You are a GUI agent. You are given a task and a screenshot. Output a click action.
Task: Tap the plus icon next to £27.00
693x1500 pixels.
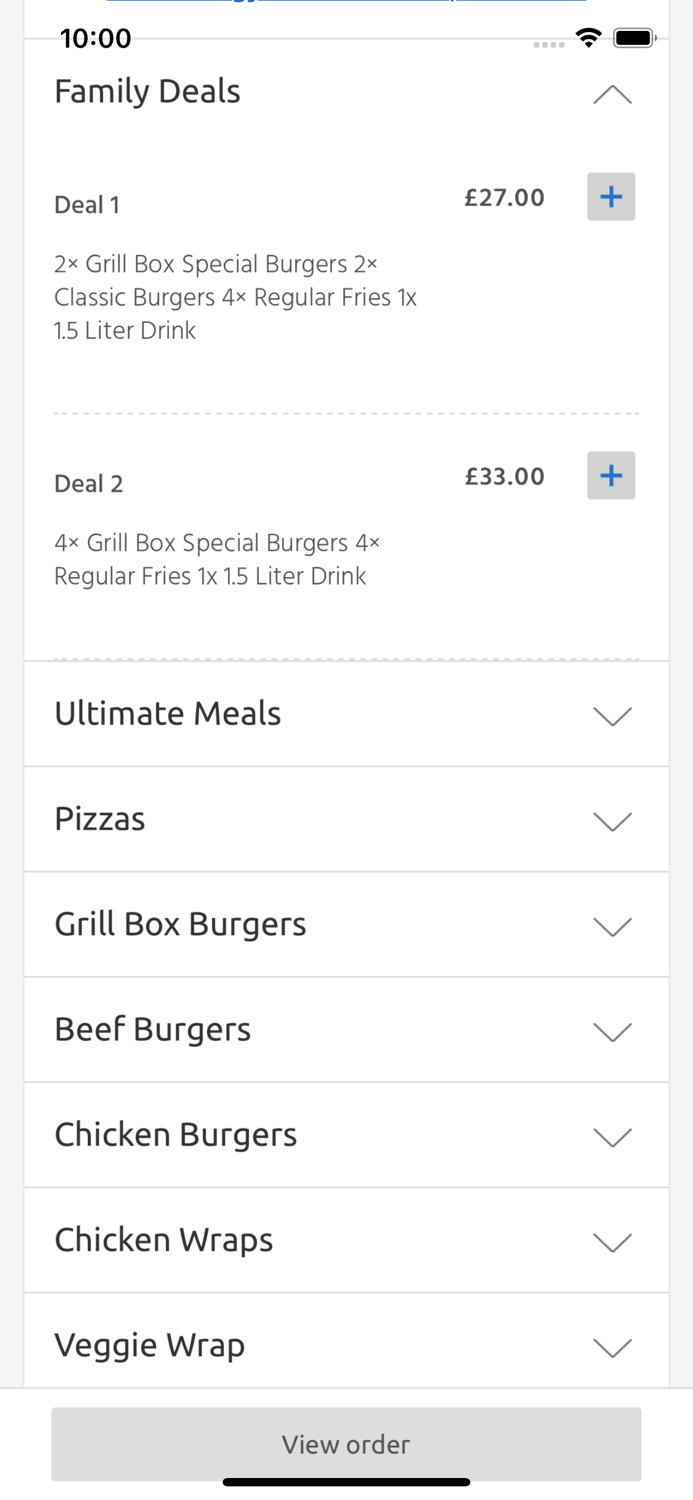pyautogui.click(x=611, y=197)
